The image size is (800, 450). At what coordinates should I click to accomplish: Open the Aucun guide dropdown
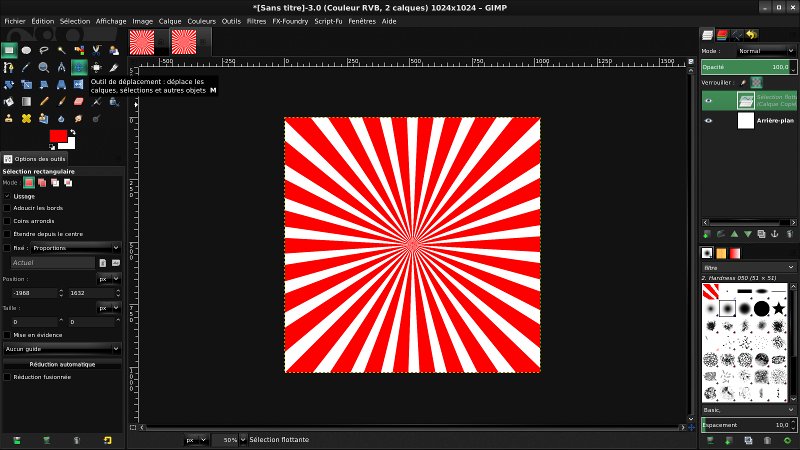[x=62, y=349]
